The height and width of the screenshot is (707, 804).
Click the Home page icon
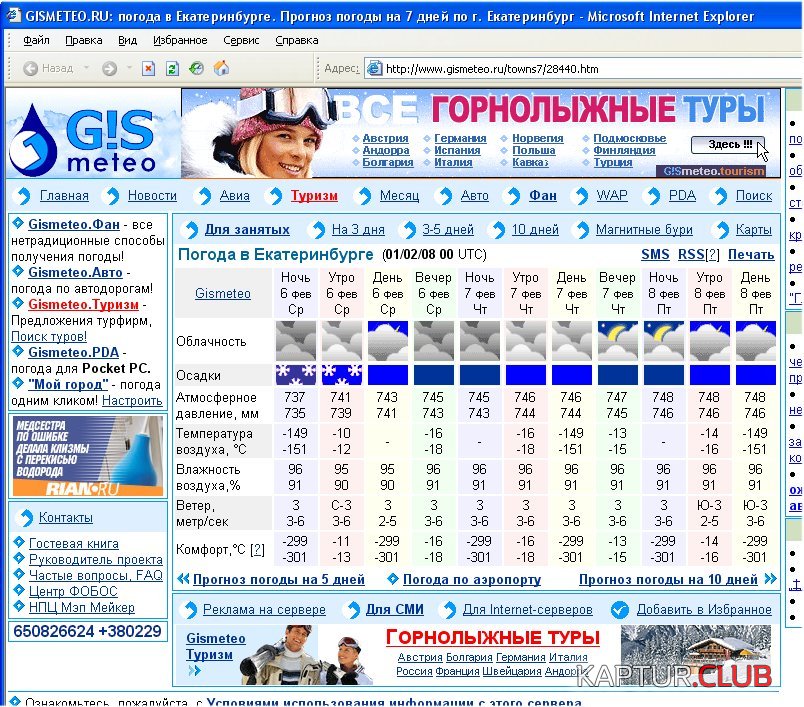click(221, 68)
